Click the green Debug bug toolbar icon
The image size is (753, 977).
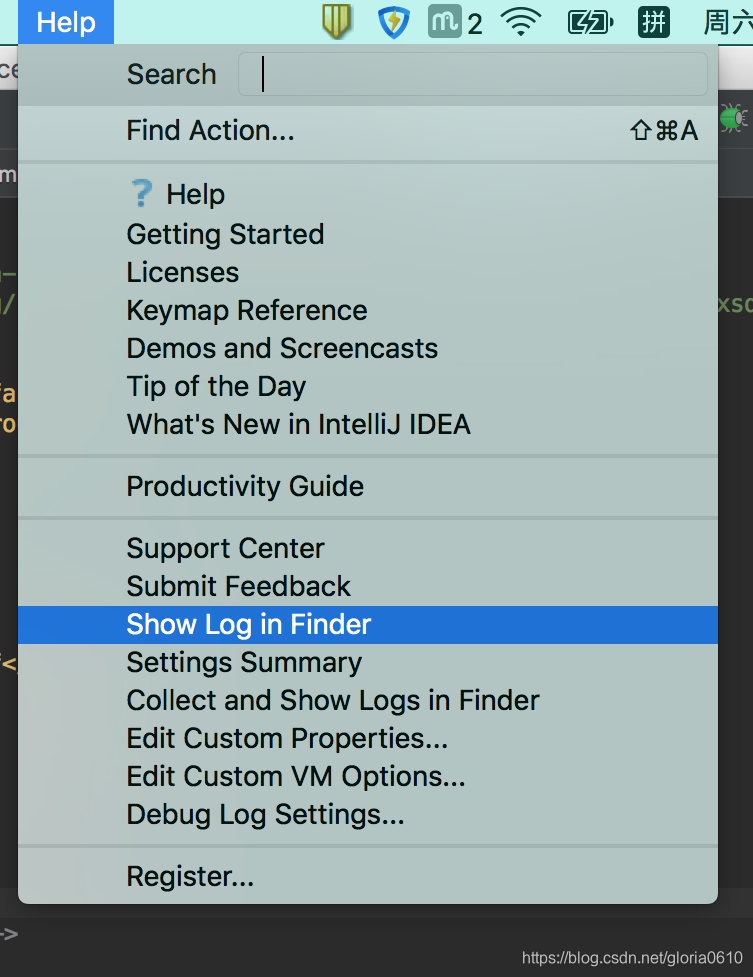(733, 118)
